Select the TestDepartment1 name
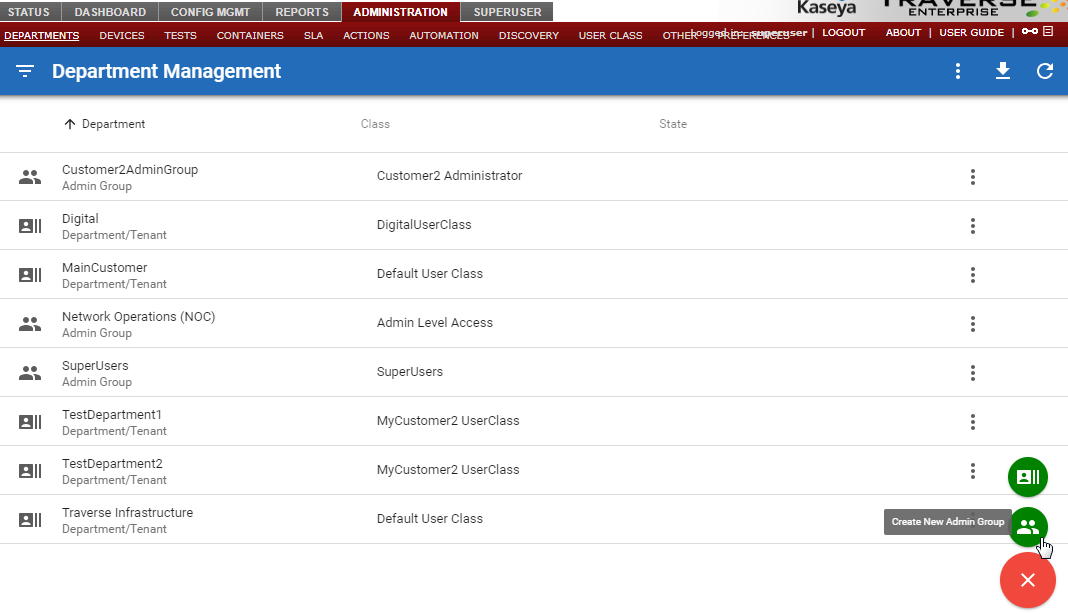 pyautogui.click(x=112, y=415)
